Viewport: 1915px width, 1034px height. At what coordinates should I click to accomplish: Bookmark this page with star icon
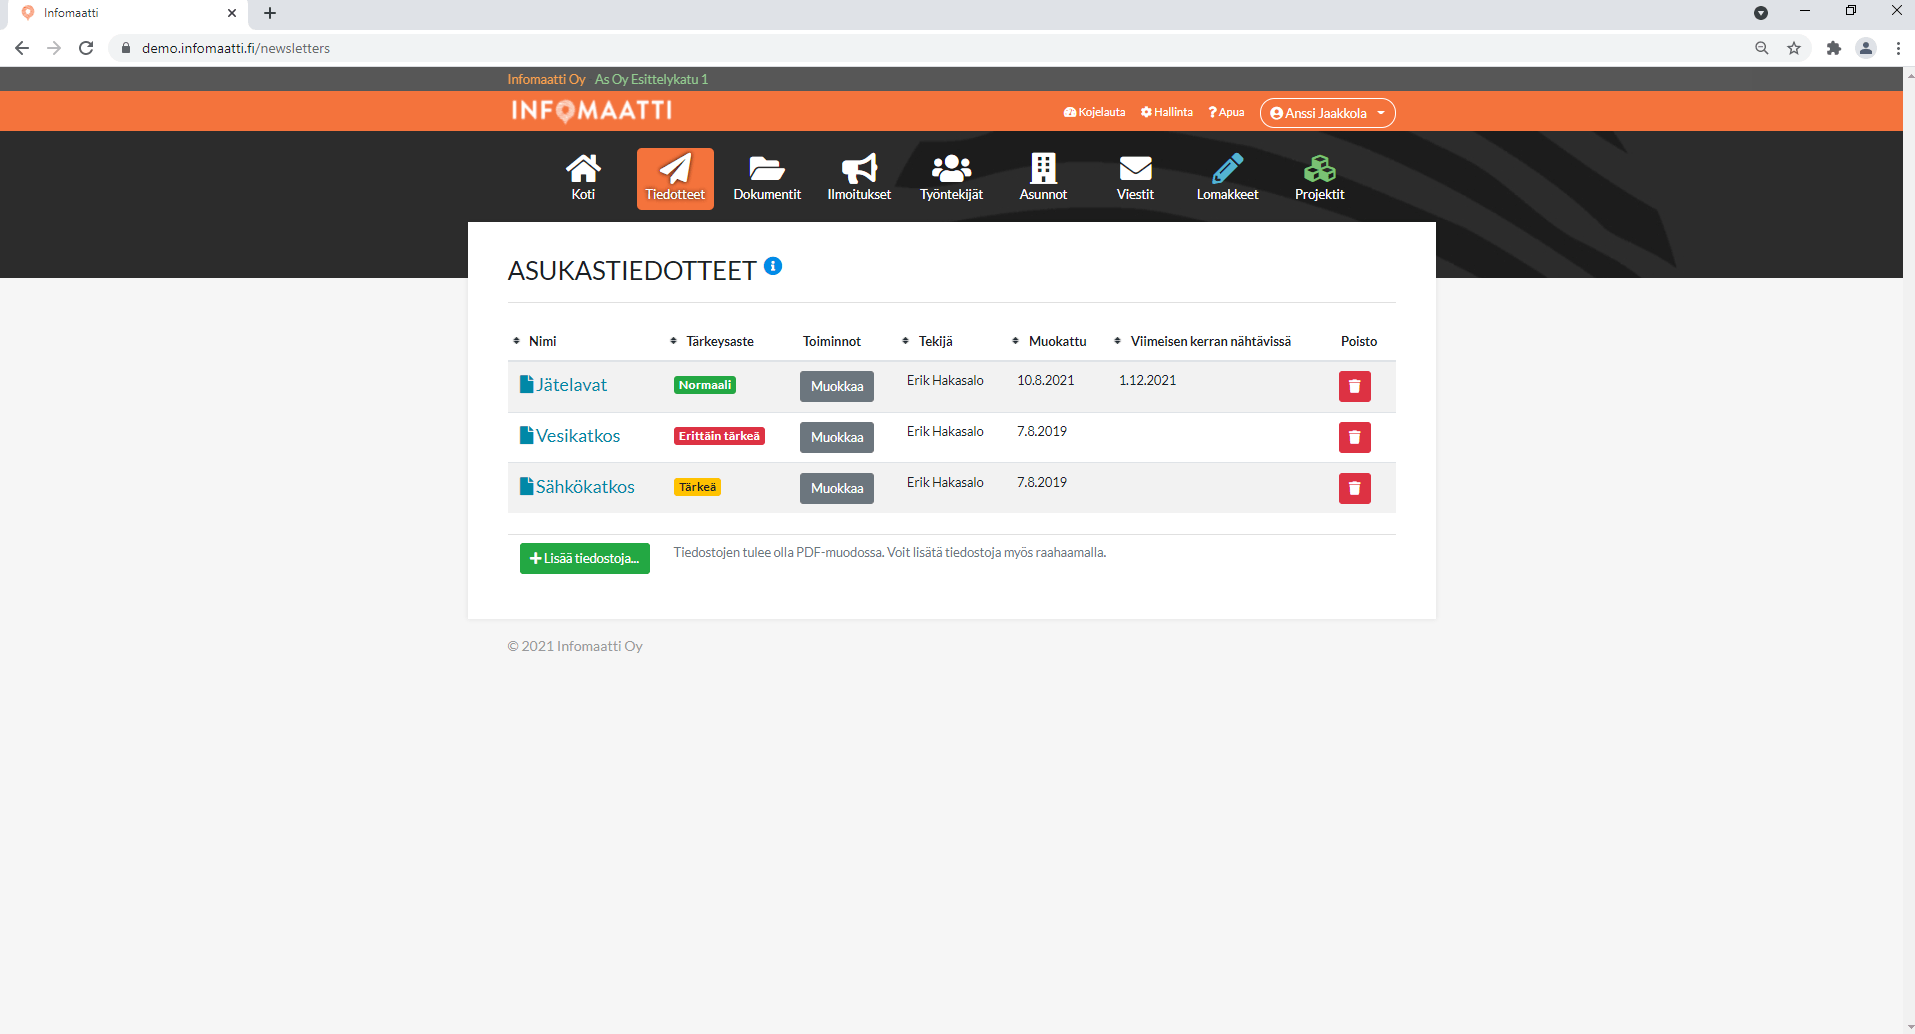(x=1794, y=48)
